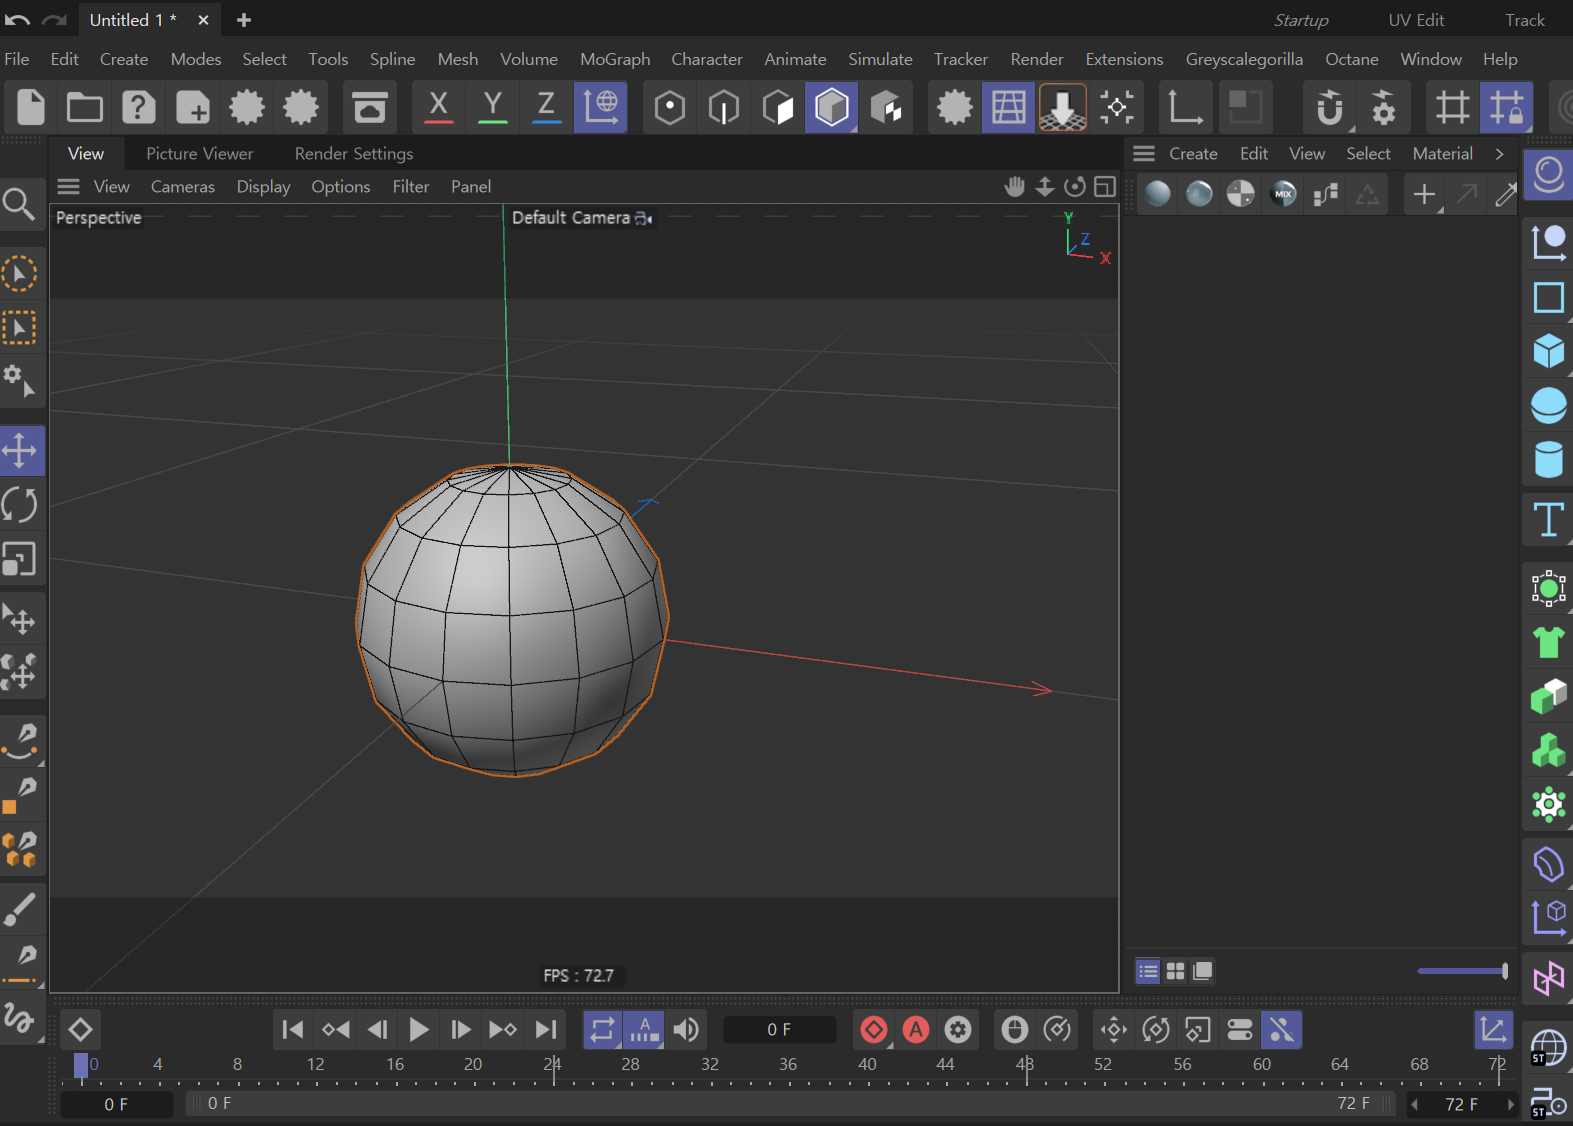Select the Scale tool
This screenshot has height=1126, width=1573.
[x=20, y=559]
